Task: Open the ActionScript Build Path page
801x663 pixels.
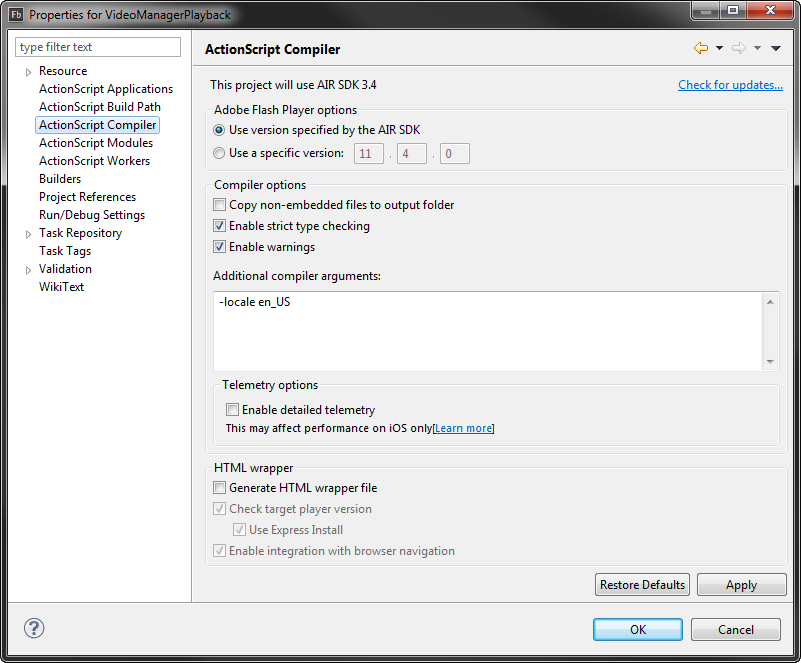Action: (100, 107)
